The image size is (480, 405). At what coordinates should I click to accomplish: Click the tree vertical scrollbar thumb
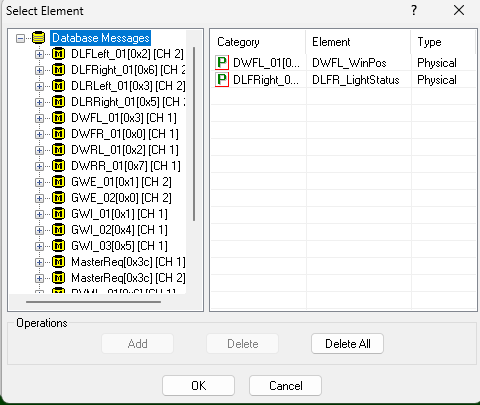pyautogui.click(x=194, y=134)
